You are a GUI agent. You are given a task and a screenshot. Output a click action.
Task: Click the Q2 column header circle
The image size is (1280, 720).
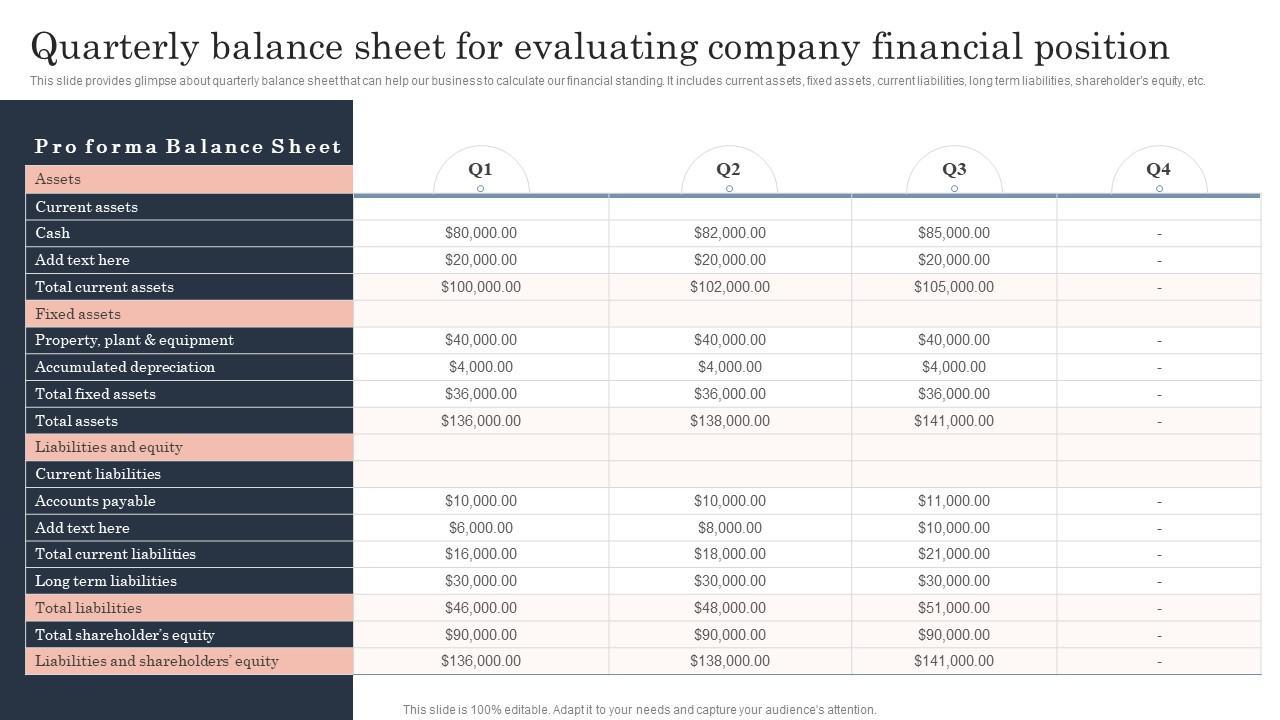tap(729, 170)
